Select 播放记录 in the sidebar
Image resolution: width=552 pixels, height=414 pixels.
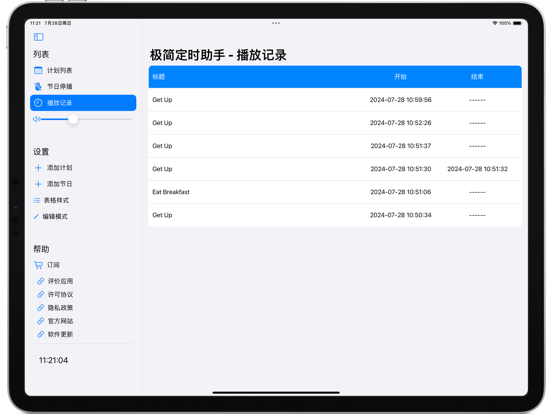(83, 103)
